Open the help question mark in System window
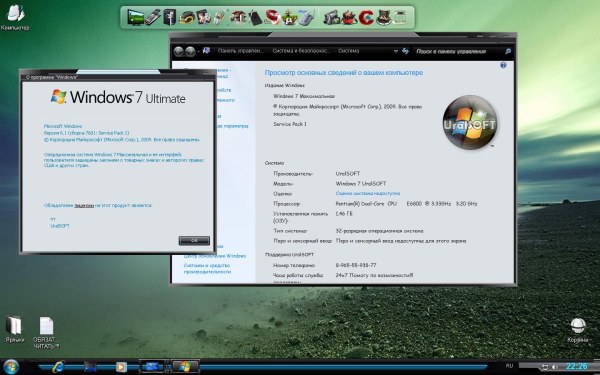 coord(503,65)
